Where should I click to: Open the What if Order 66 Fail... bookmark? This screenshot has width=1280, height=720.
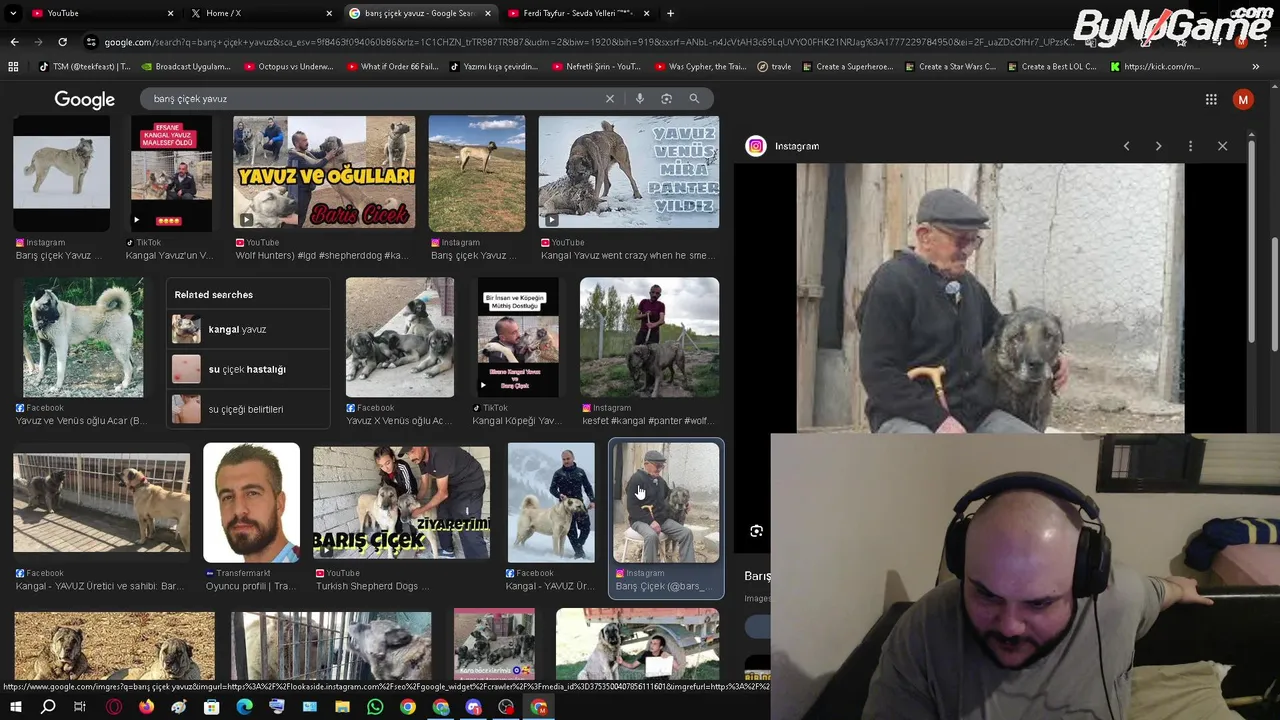coord(392,67)
